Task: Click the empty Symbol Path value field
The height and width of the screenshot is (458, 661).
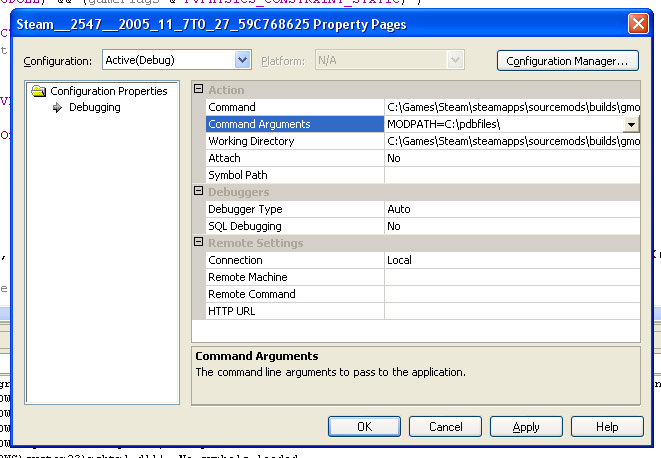Action: (512, 175)
